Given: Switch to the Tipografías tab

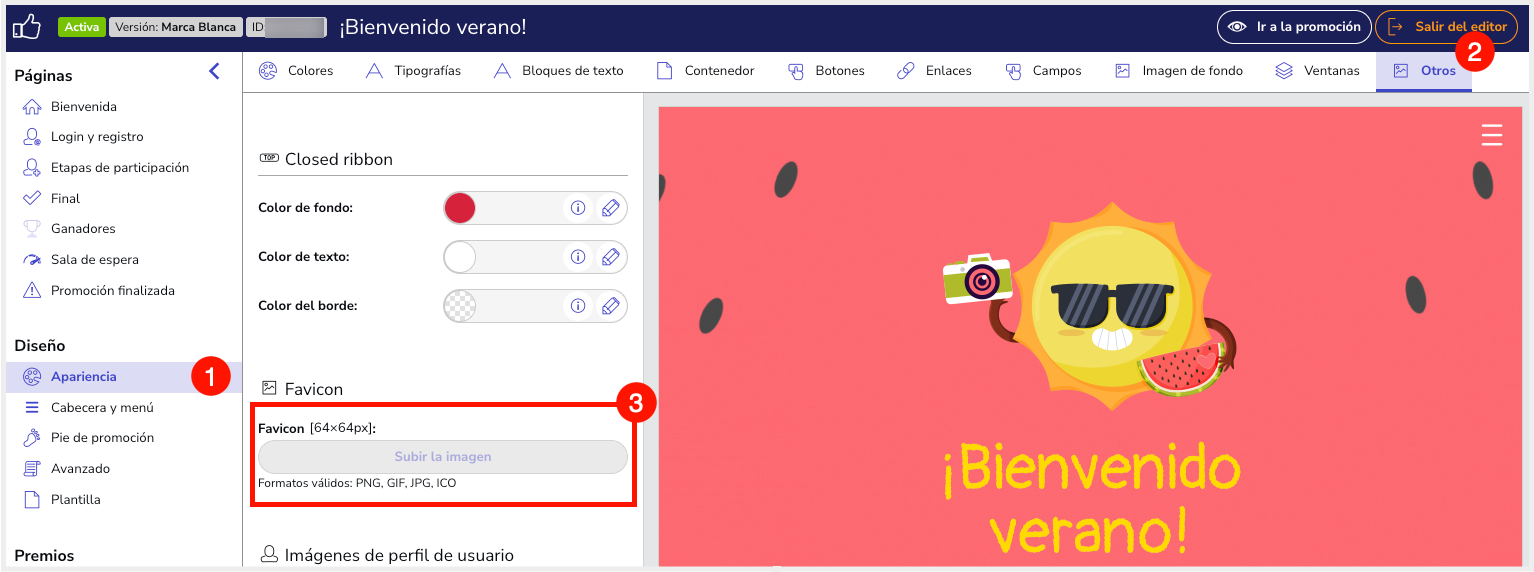Looking at the screenshot, I should (x=414, y=71).
